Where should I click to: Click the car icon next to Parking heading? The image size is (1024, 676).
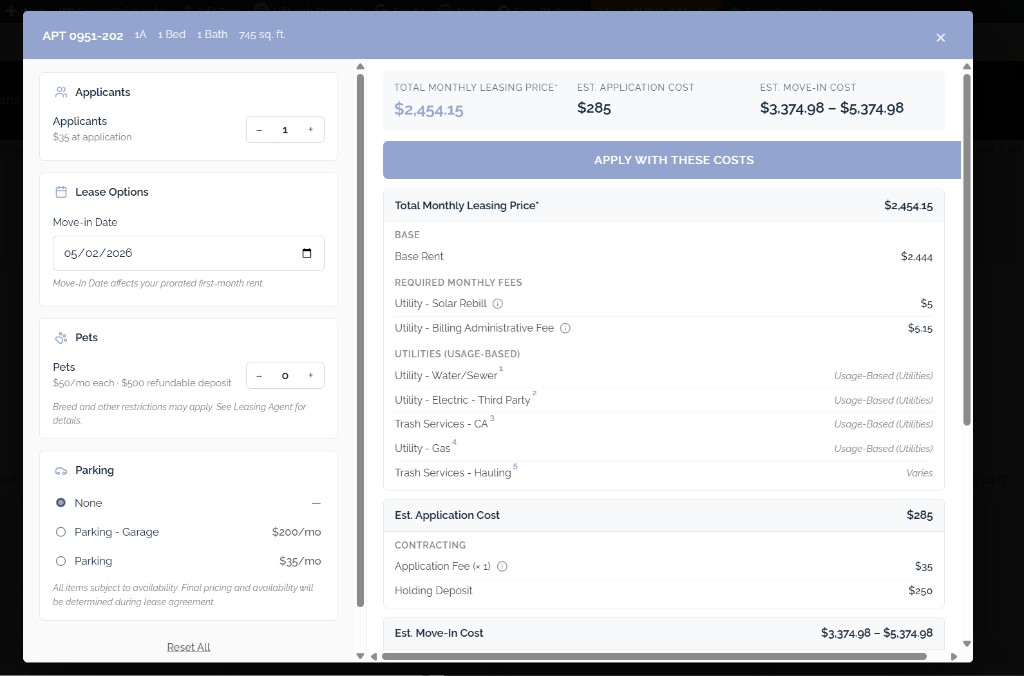click(x=60, y=470)
